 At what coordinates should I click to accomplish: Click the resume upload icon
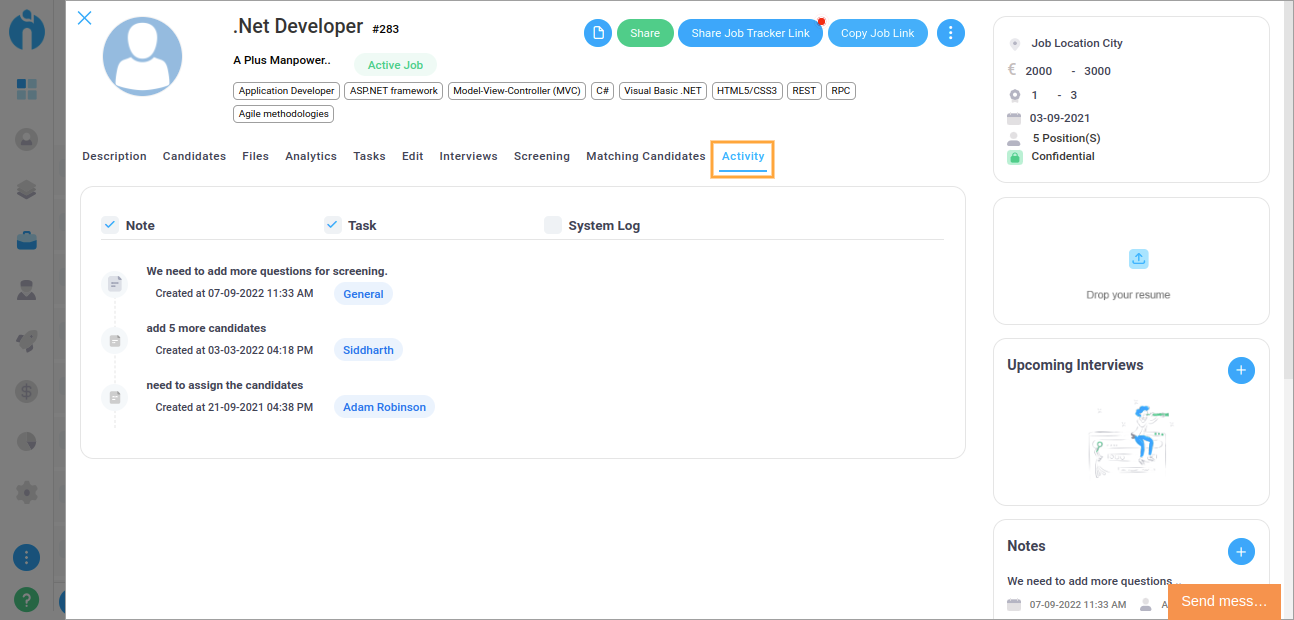[1138, 259]
